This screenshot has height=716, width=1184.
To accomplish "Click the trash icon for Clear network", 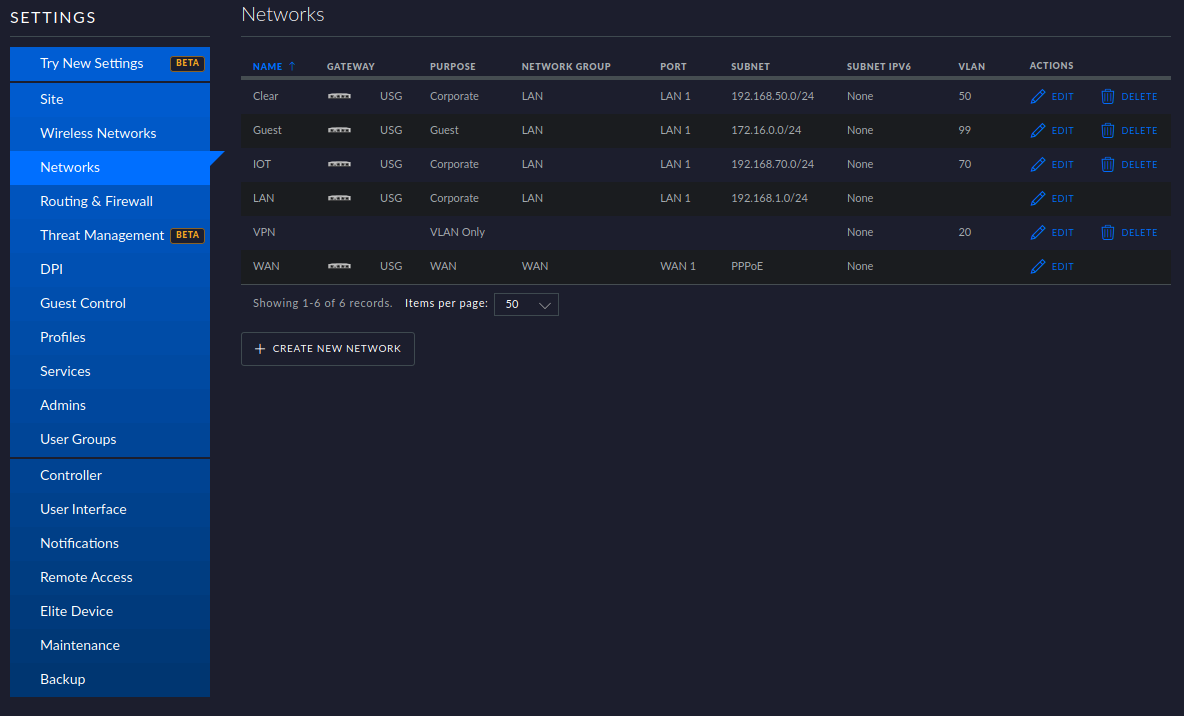I will [x=1108, y=97].
